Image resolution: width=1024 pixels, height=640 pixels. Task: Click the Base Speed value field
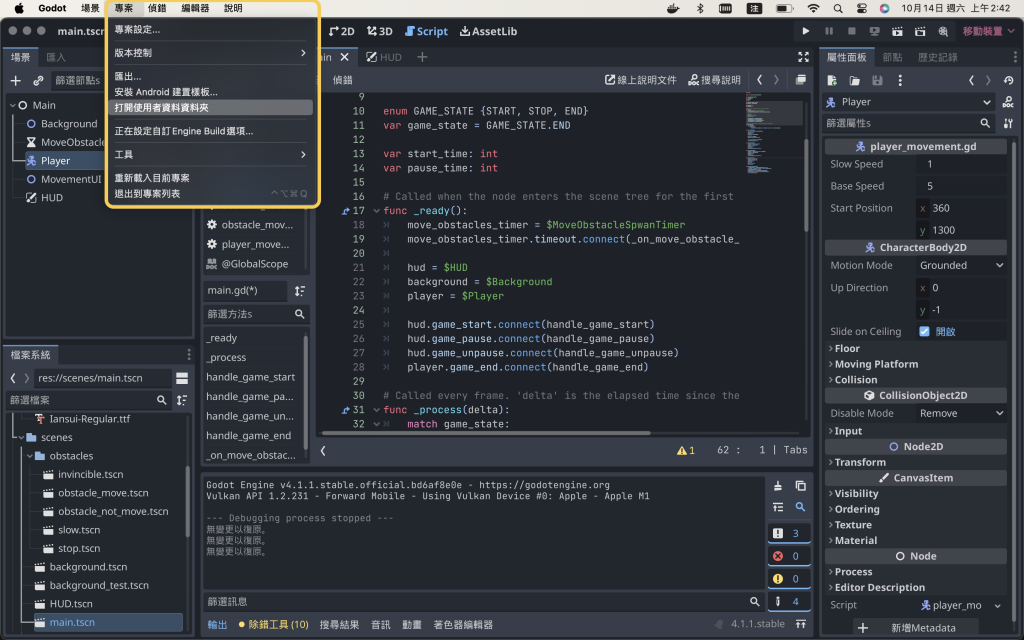961,186
